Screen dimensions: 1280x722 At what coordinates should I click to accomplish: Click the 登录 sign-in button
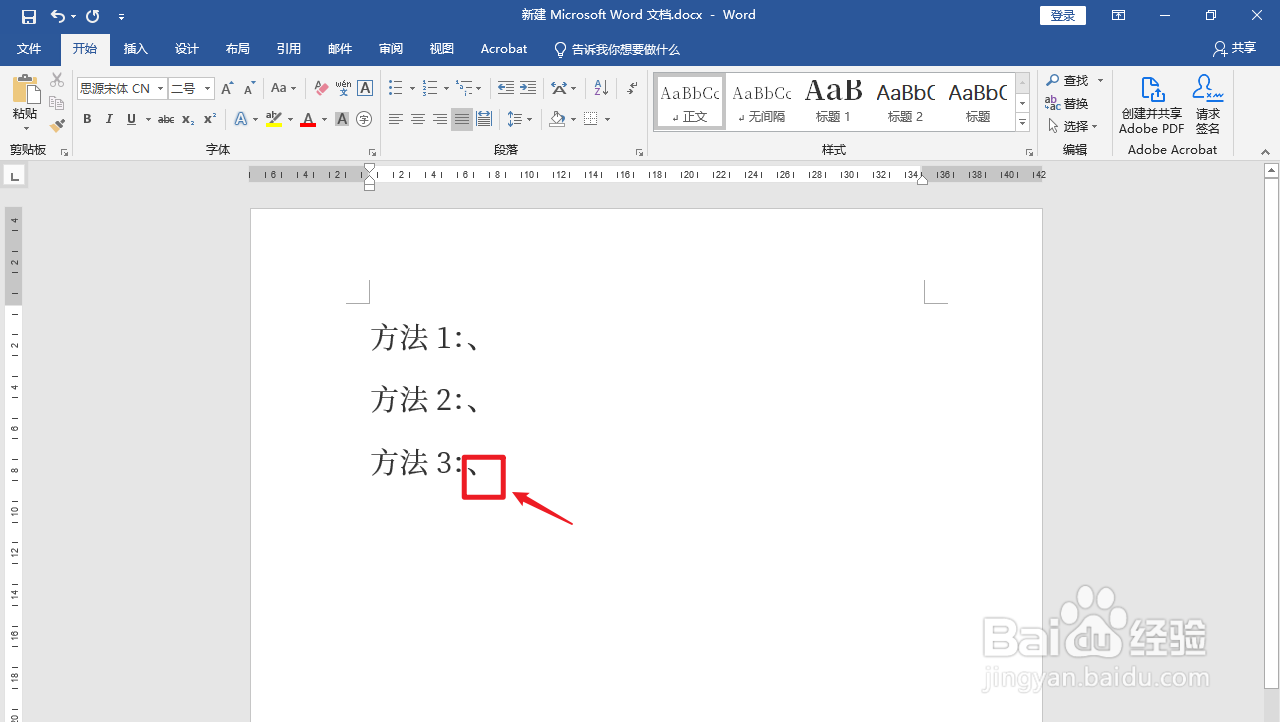pyautogui.click(x=1063, y=16)
